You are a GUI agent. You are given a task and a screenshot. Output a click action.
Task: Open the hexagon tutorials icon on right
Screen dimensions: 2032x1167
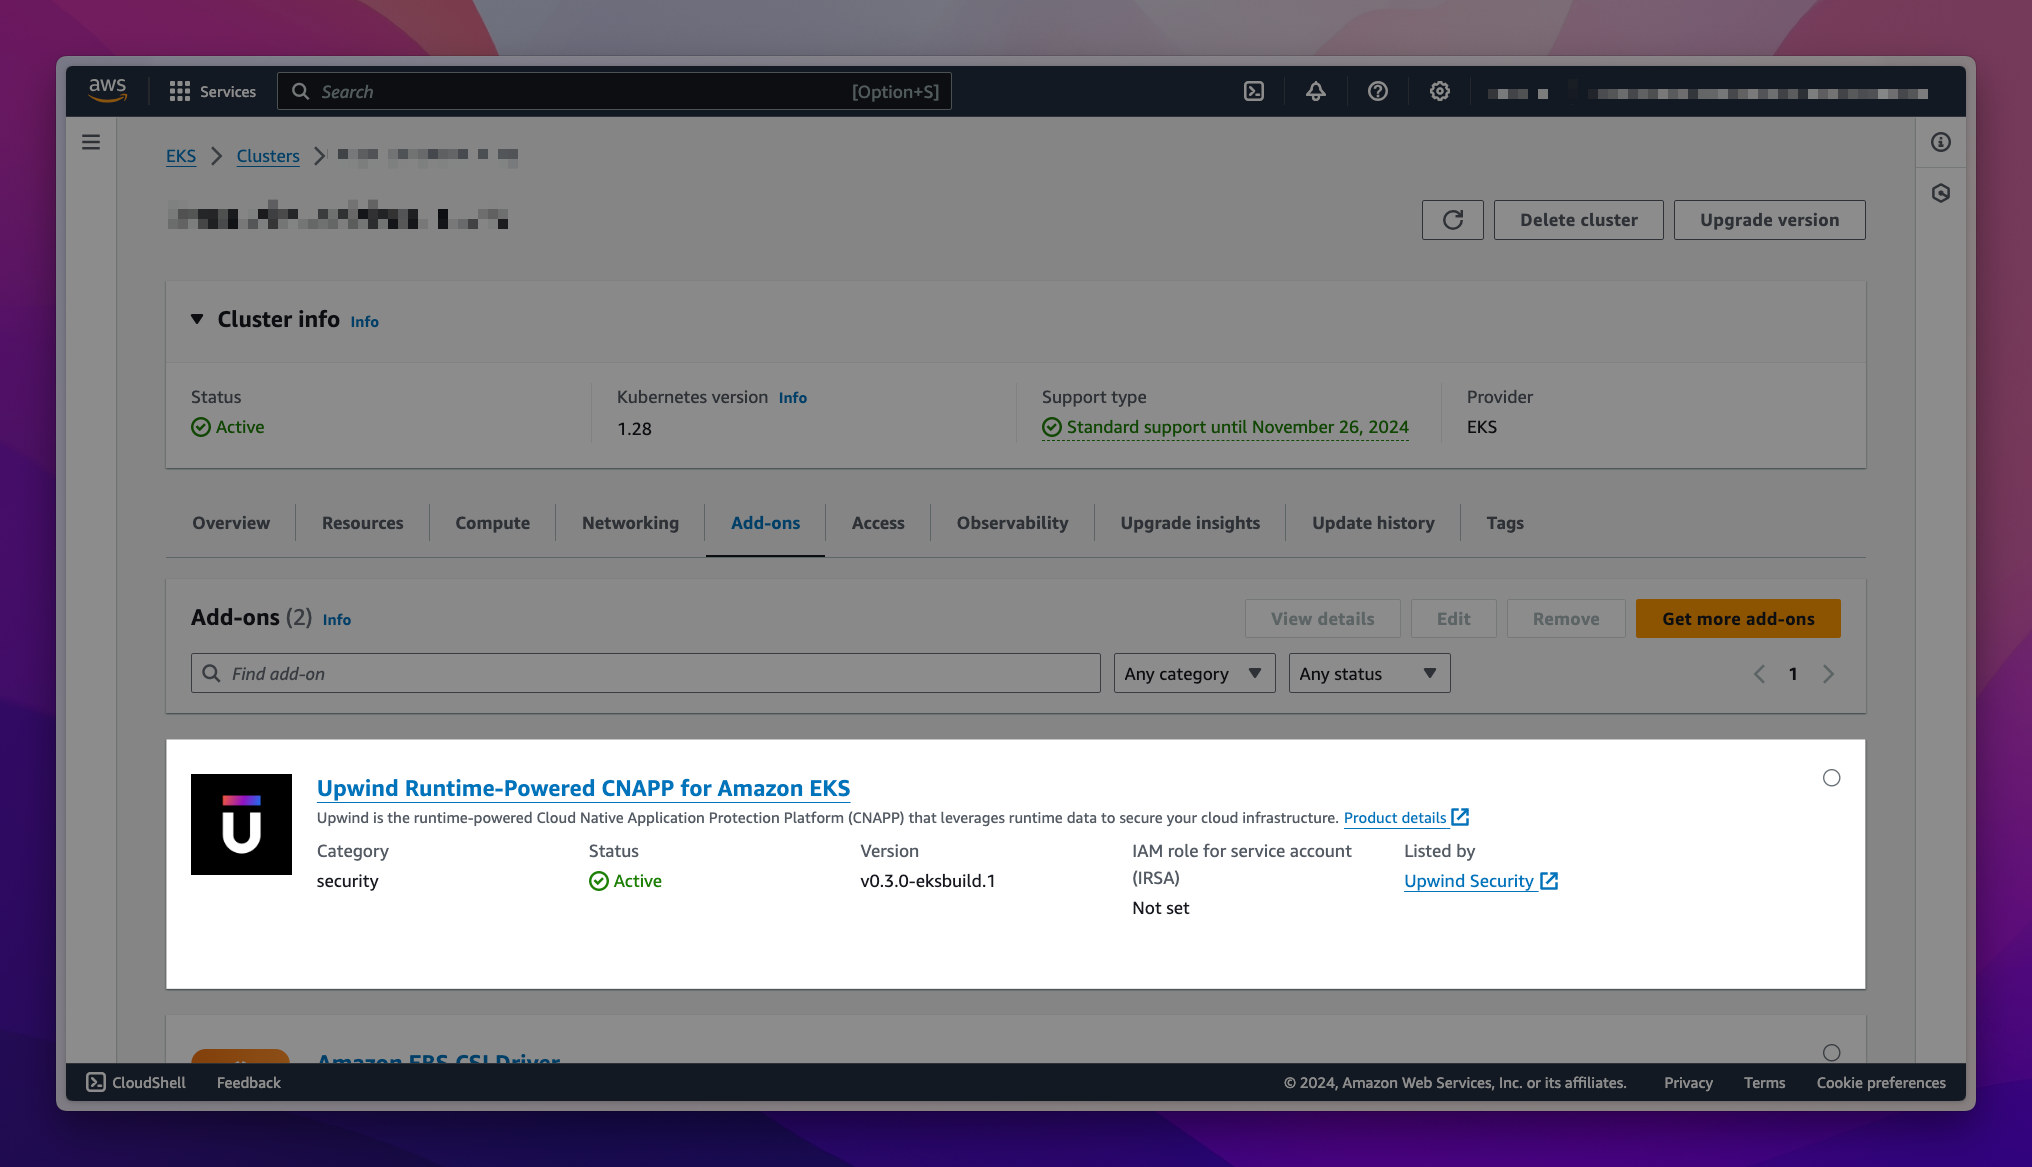click(x=1941, y=193)
